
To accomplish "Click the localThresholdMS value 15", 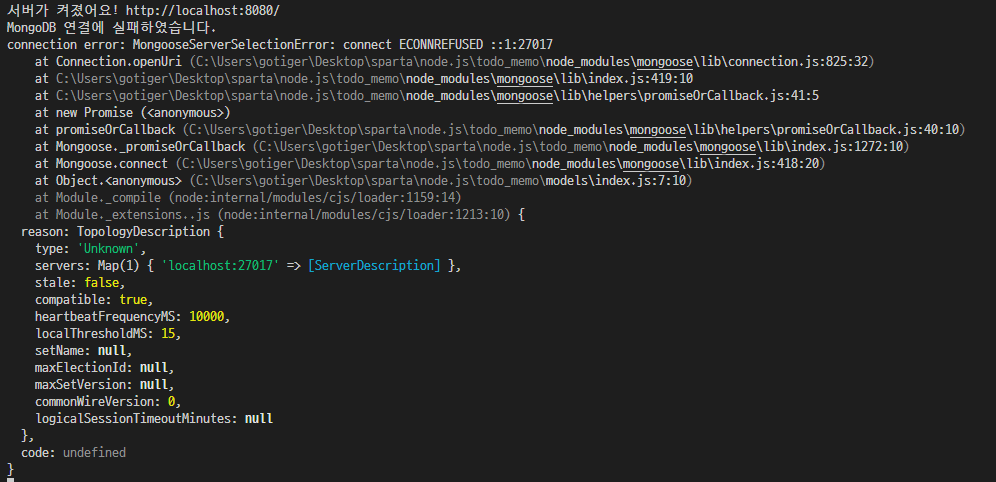I will tap(168, 333).
